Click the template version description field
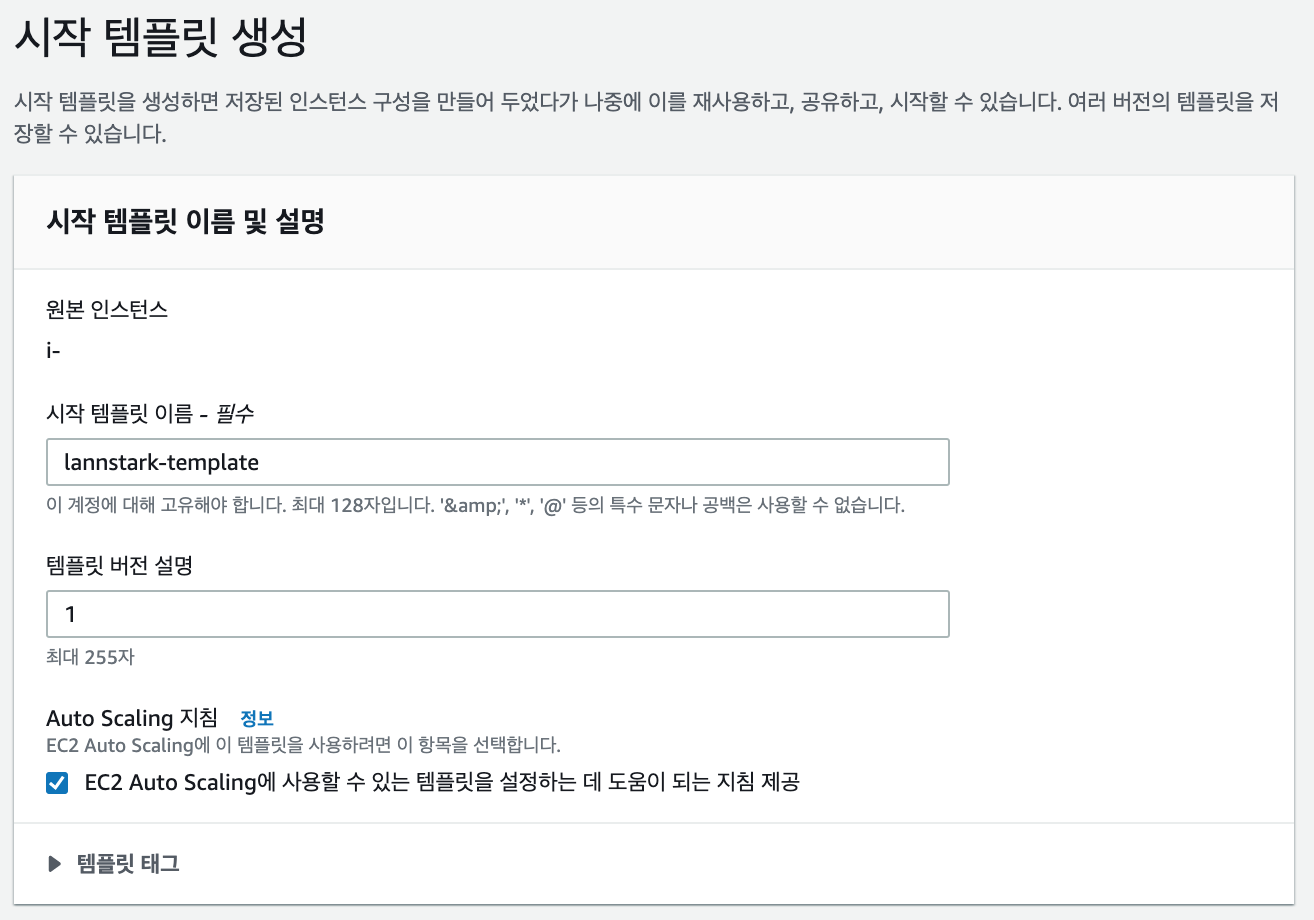1314x920 pixels. [x=497, y=614]
